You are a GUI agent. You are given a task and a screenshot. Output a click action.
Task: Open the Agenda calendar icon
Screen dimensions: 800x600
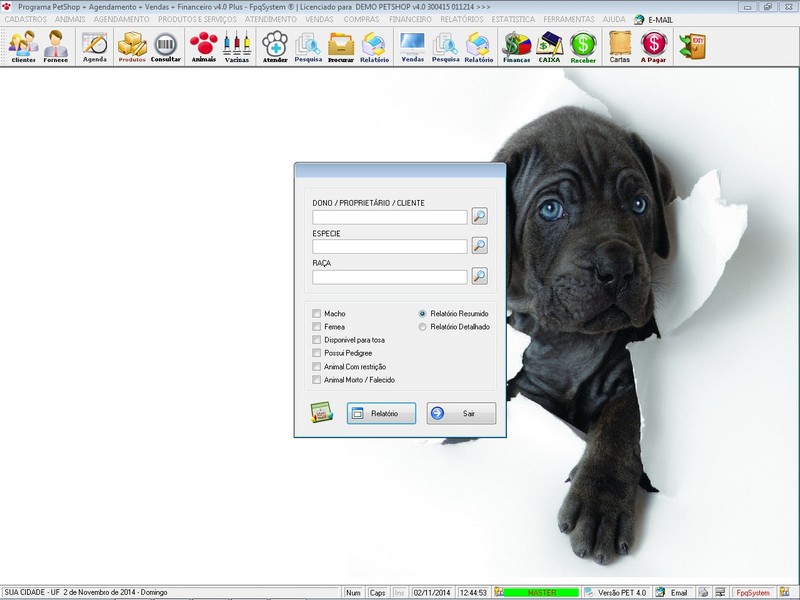[95, 46]
